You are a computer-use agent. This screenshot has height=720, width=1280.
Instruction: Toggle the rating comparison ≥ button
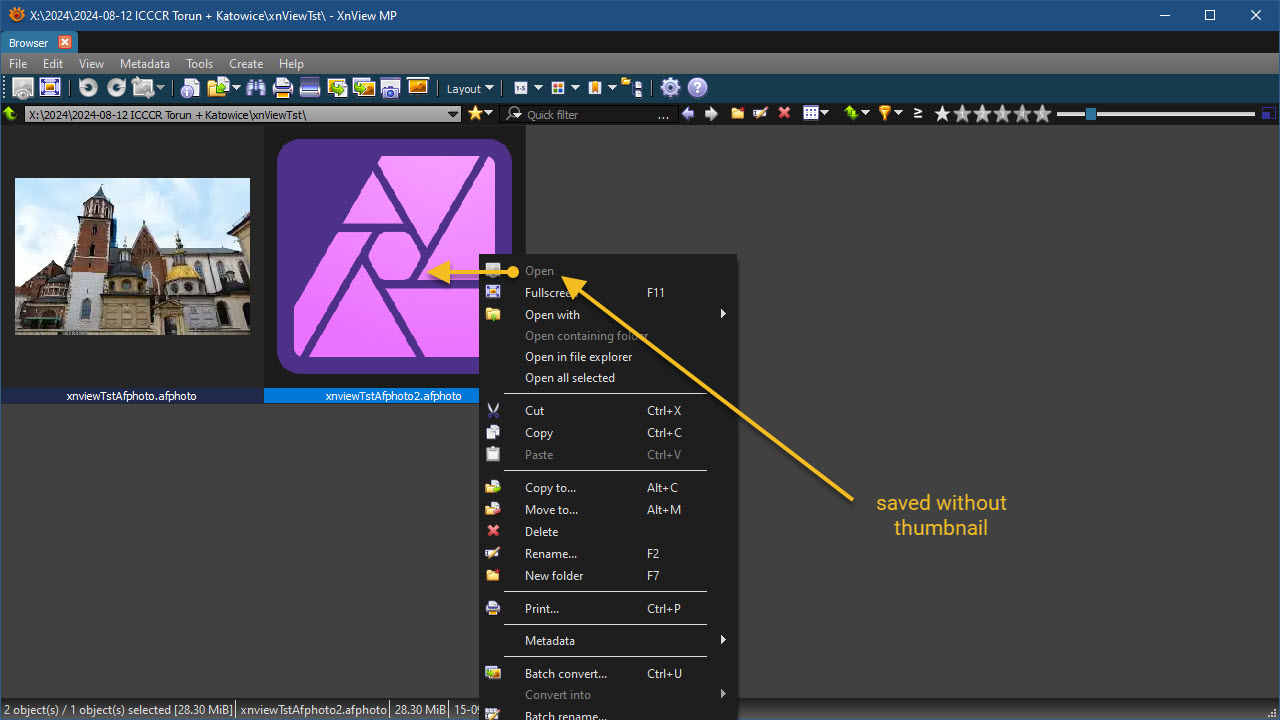[x=917, y=113]
